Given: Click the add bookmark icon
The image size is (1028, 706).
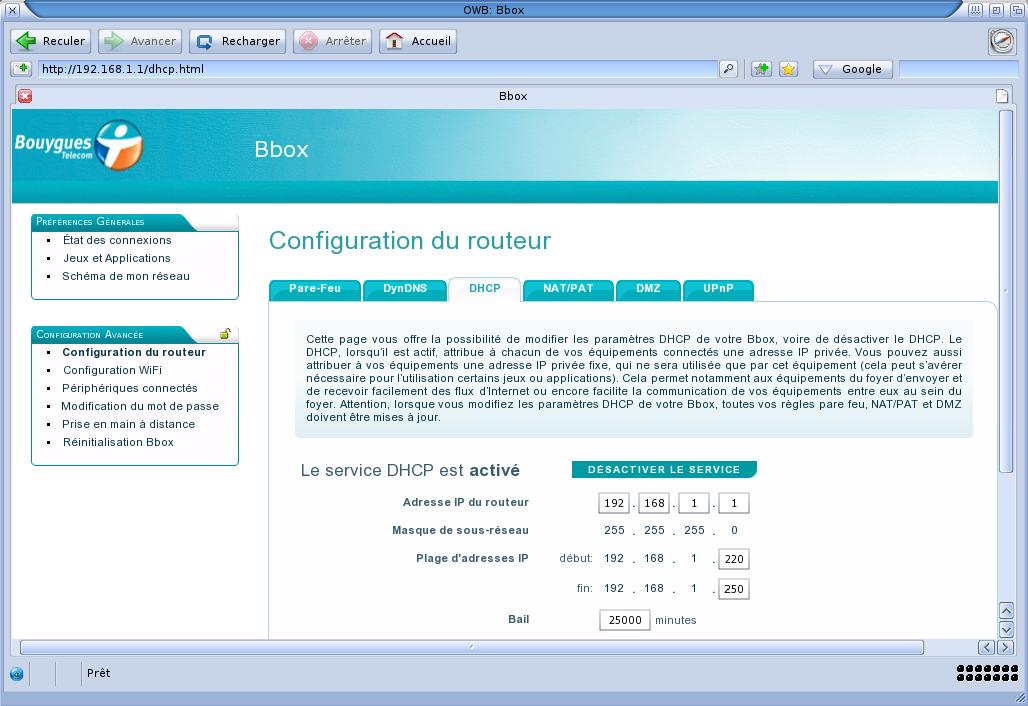Looking at the screenshot, I should (761, 69).
